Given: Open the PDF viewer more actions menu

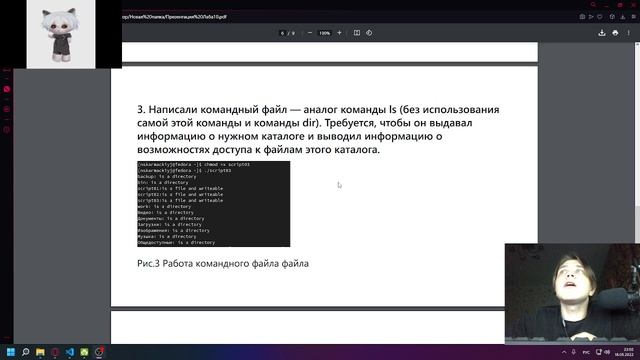Looking at the screenshot, I should [629, 33].
